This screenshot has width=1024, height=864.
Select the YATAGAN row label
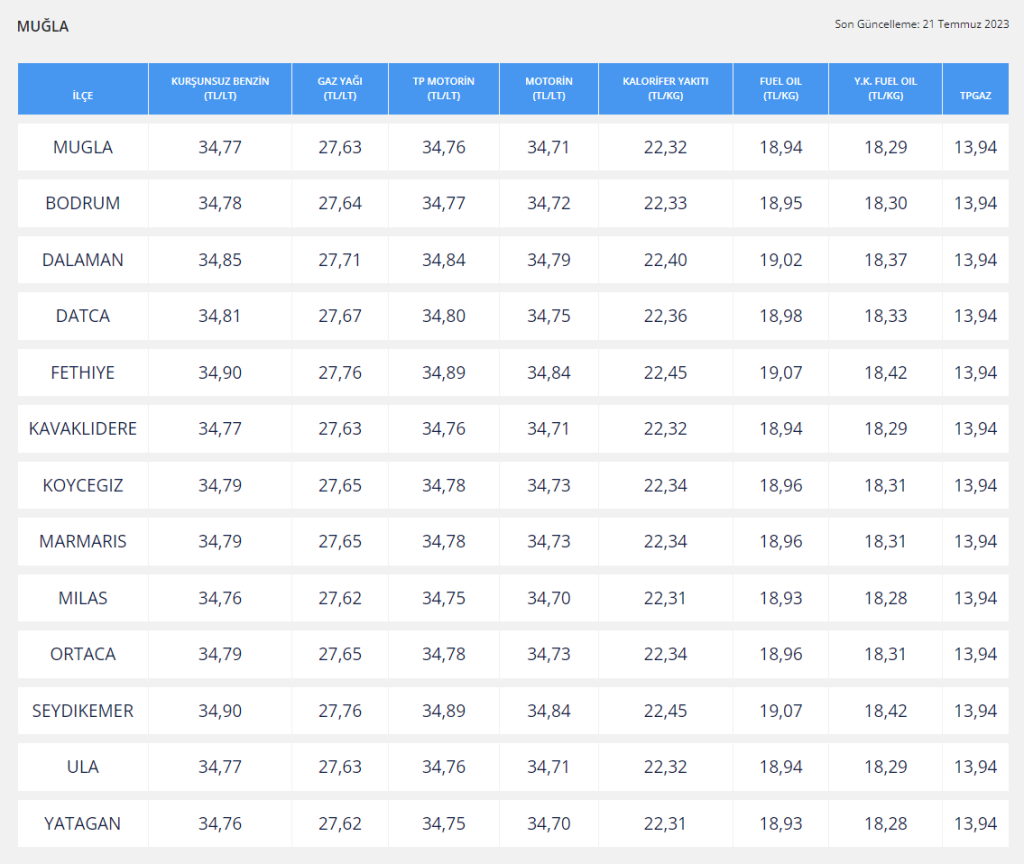(x=83, y=824)
